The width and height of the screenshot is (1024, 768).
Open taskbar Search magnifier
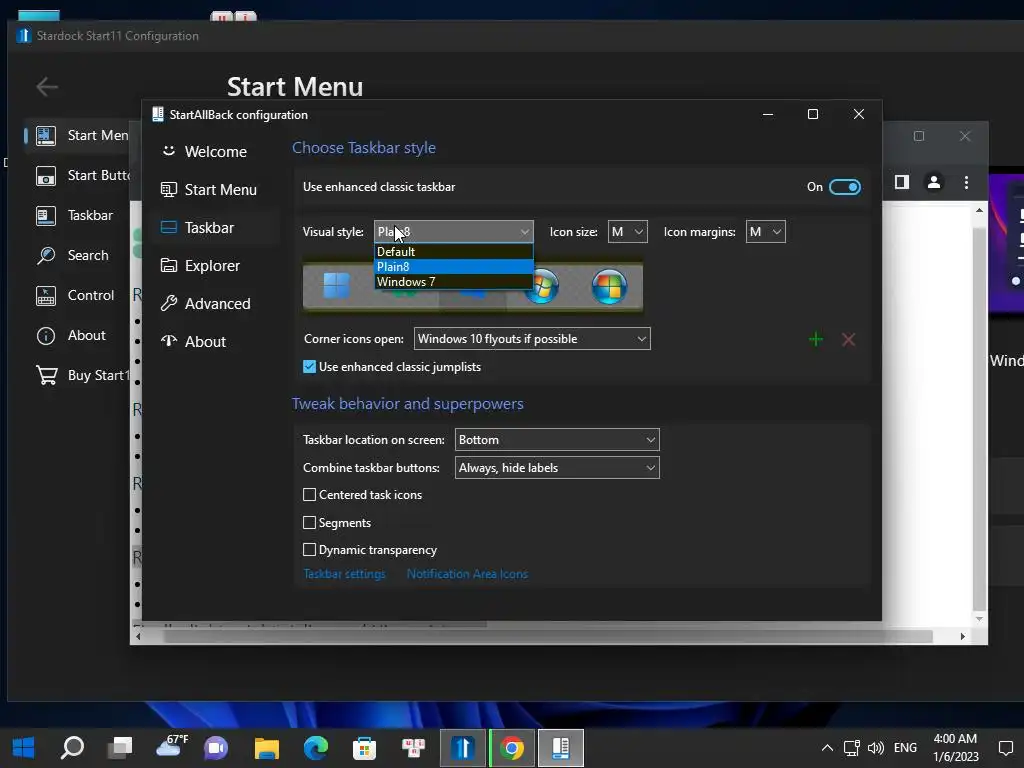coord(72,747)
